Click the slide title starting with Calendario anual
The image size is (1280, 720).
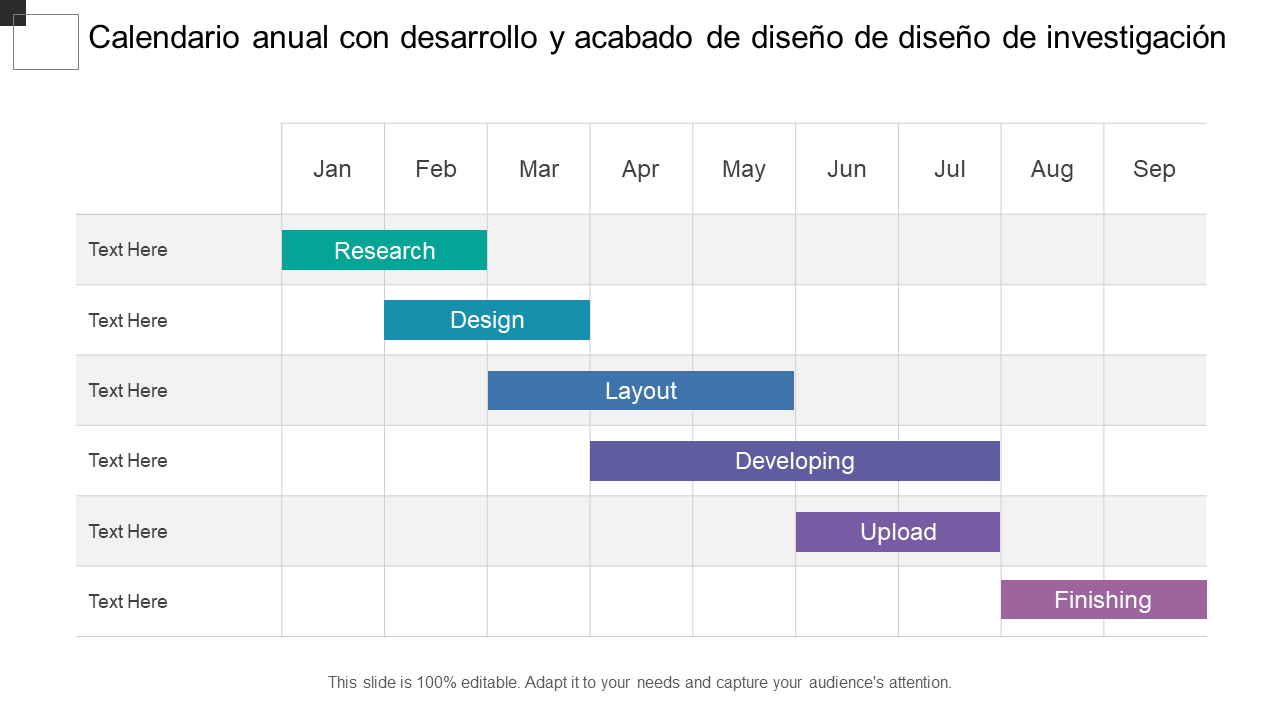(657, 38)
